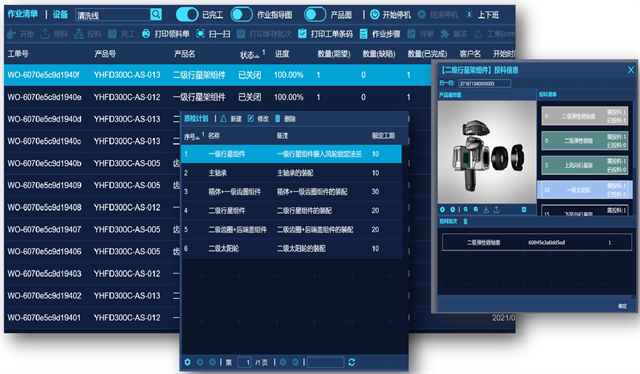Click the zoom-in icon under product image

(x=466, y=209)
